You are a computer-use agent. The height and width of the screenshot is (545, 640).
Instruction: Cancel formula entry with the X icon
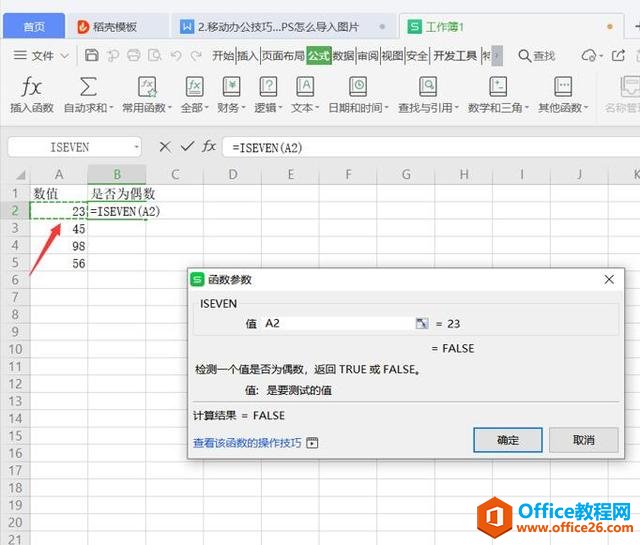165,147
